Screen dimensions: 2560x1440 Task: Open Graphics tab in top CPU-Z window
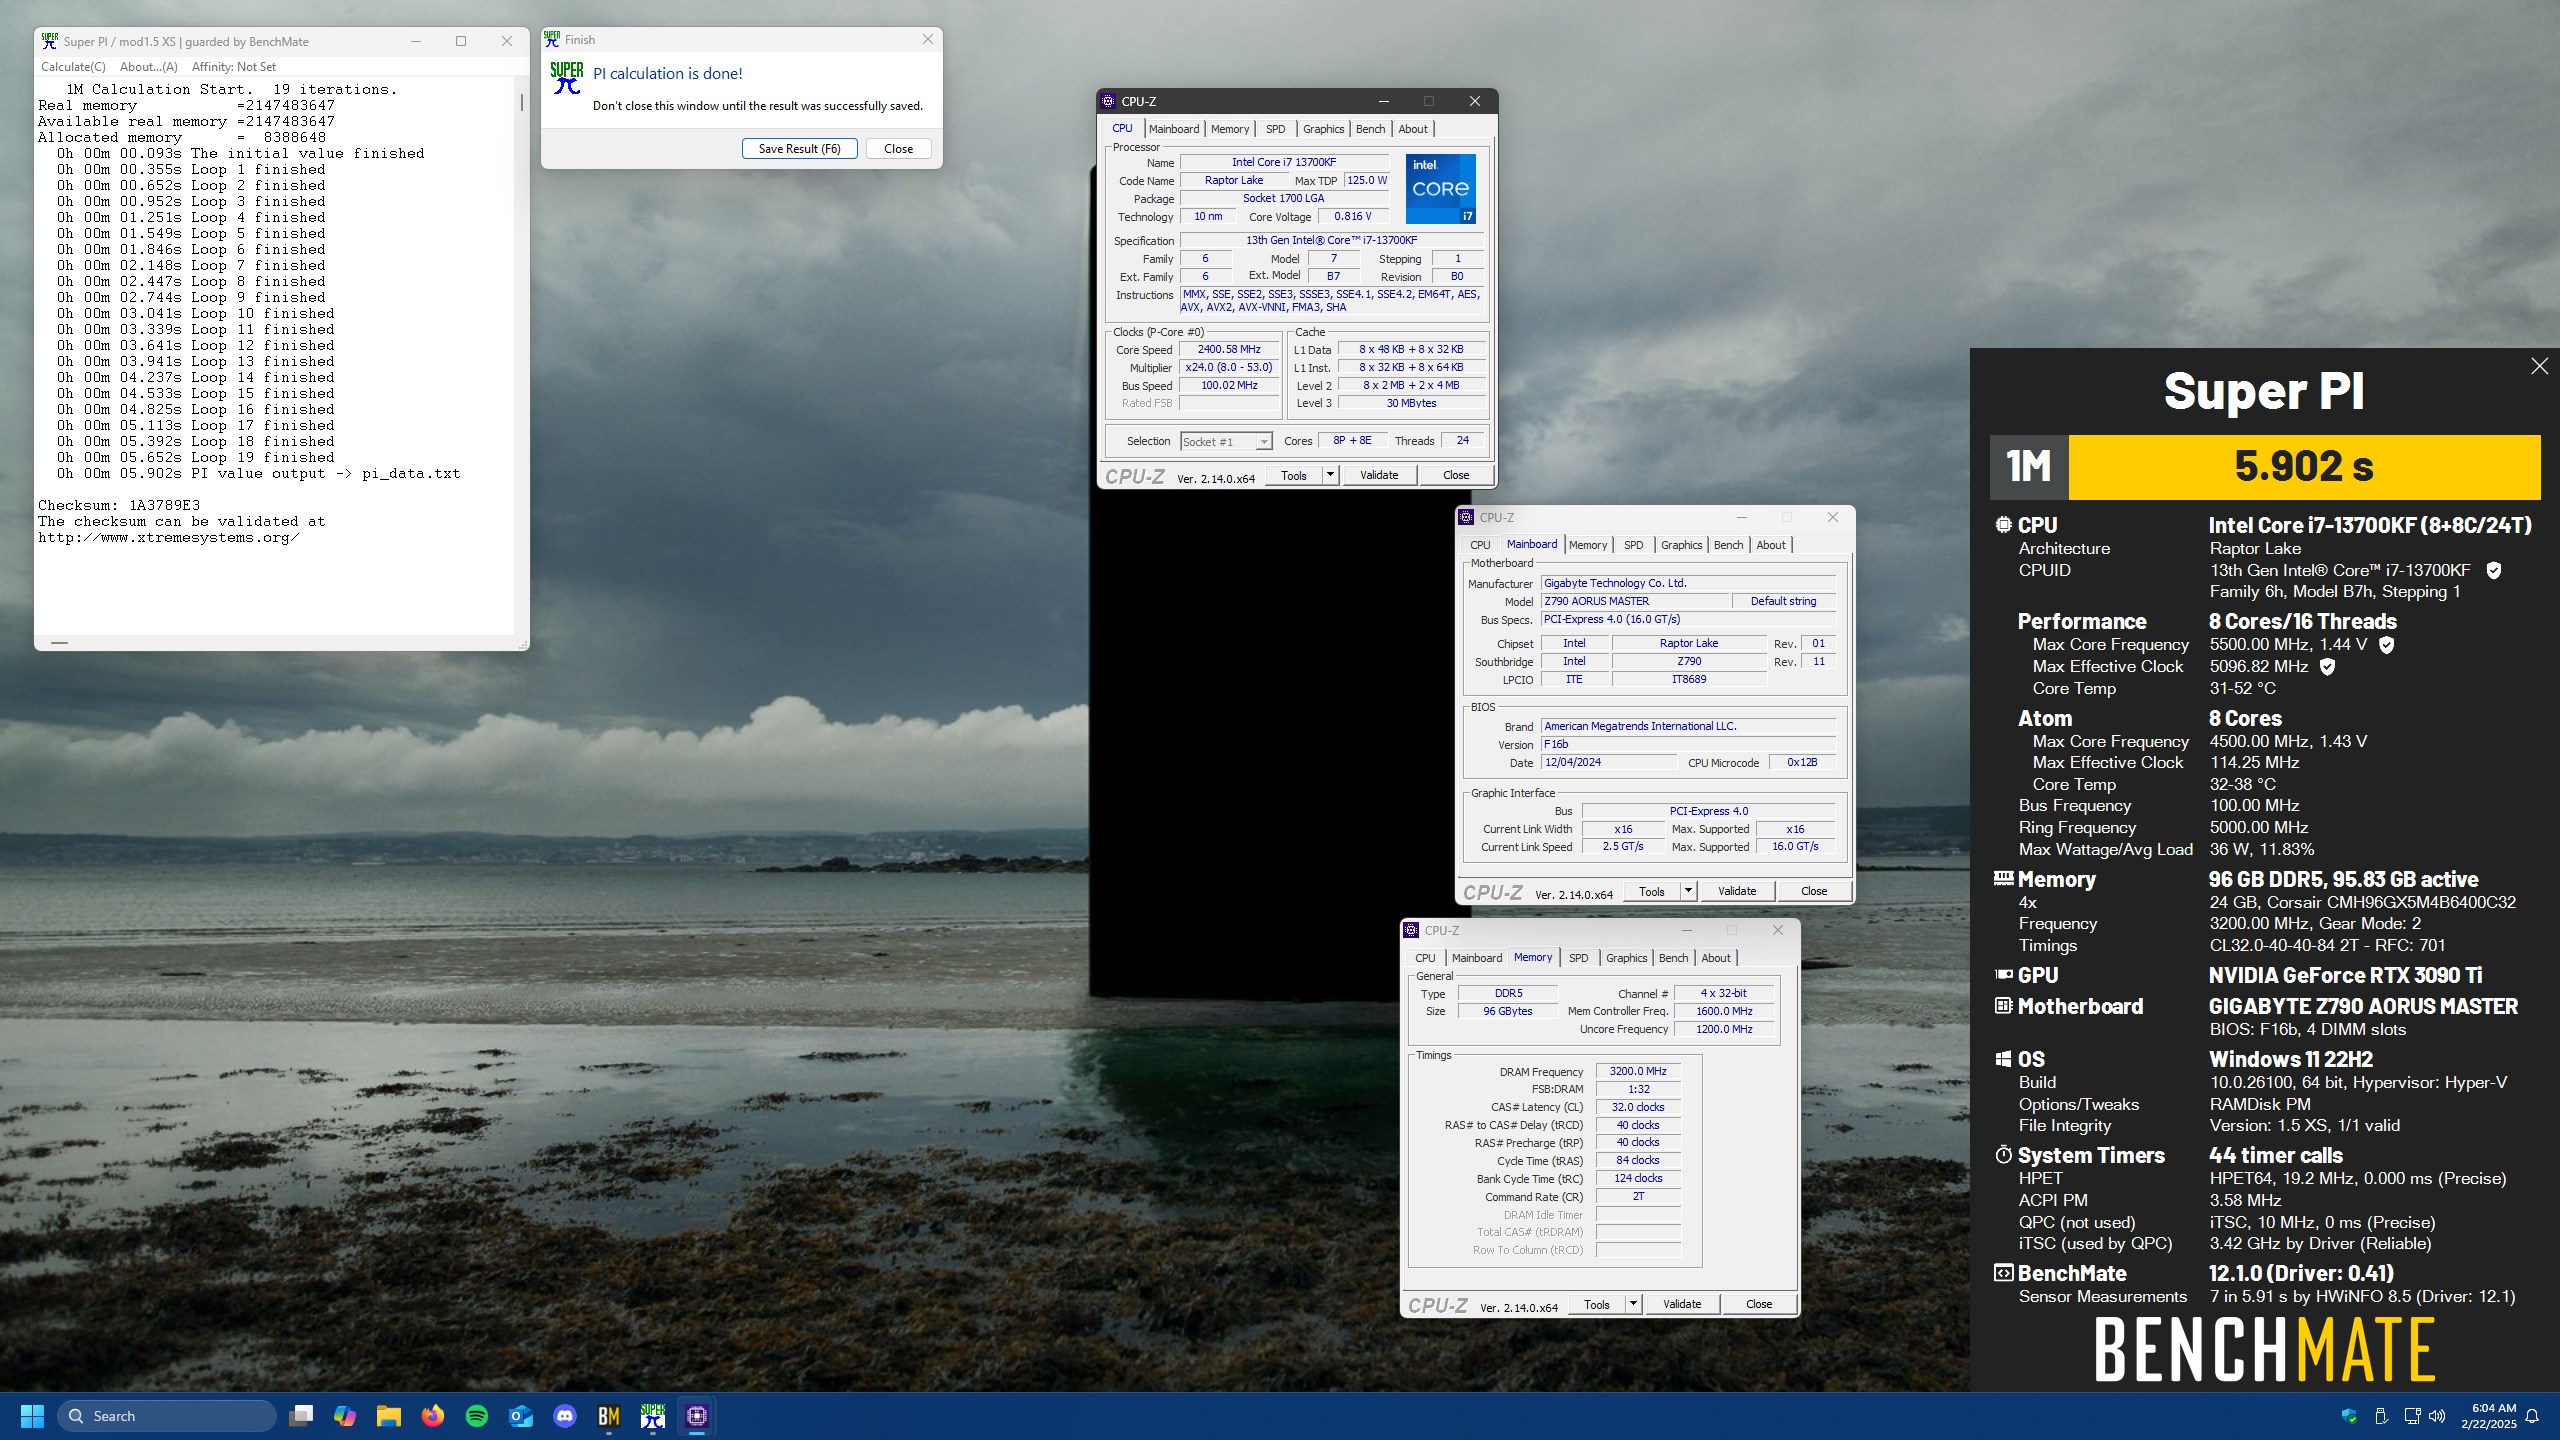point(1323,129)
